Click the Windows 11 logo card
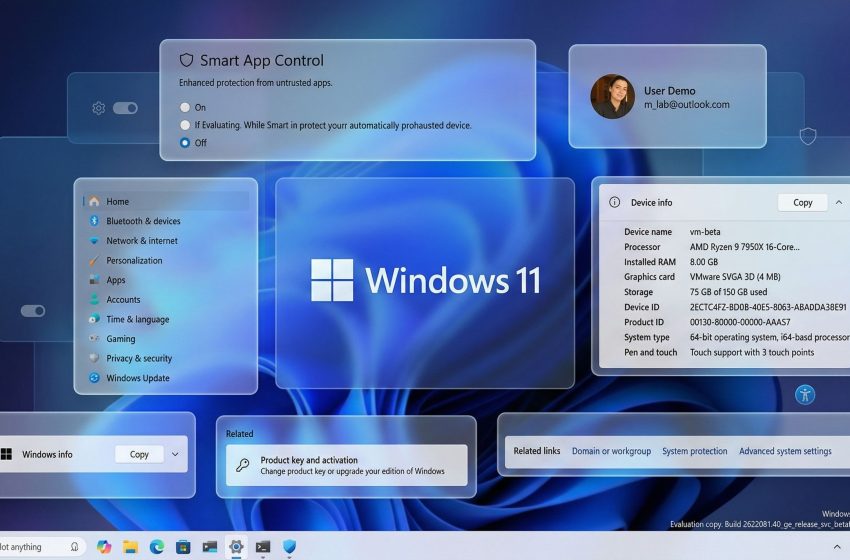Screen dimensions: 850x560 (x=425, y=283)
